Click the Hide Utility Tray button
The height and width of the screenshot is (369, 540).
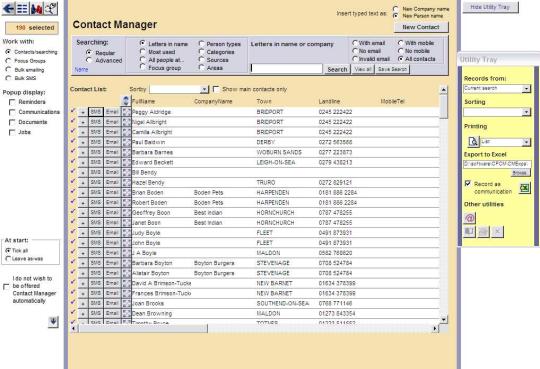click(x=490, y=7)
